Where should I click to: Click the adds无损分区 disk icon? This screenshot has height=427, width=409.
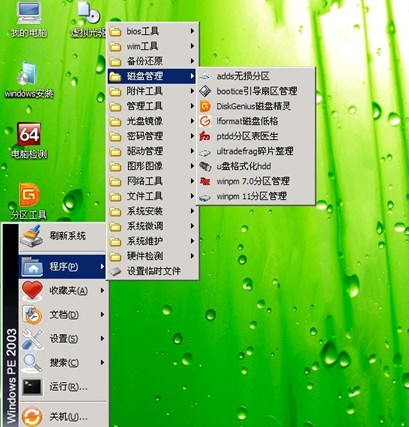[x=205, y=76]
